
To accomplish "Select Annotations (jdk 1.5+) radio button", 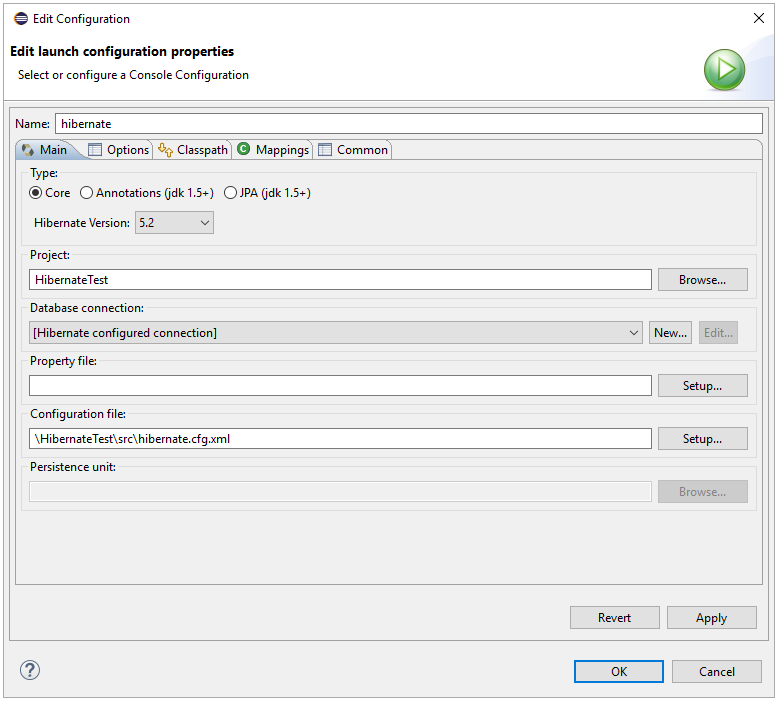I will tap(87, 193).
